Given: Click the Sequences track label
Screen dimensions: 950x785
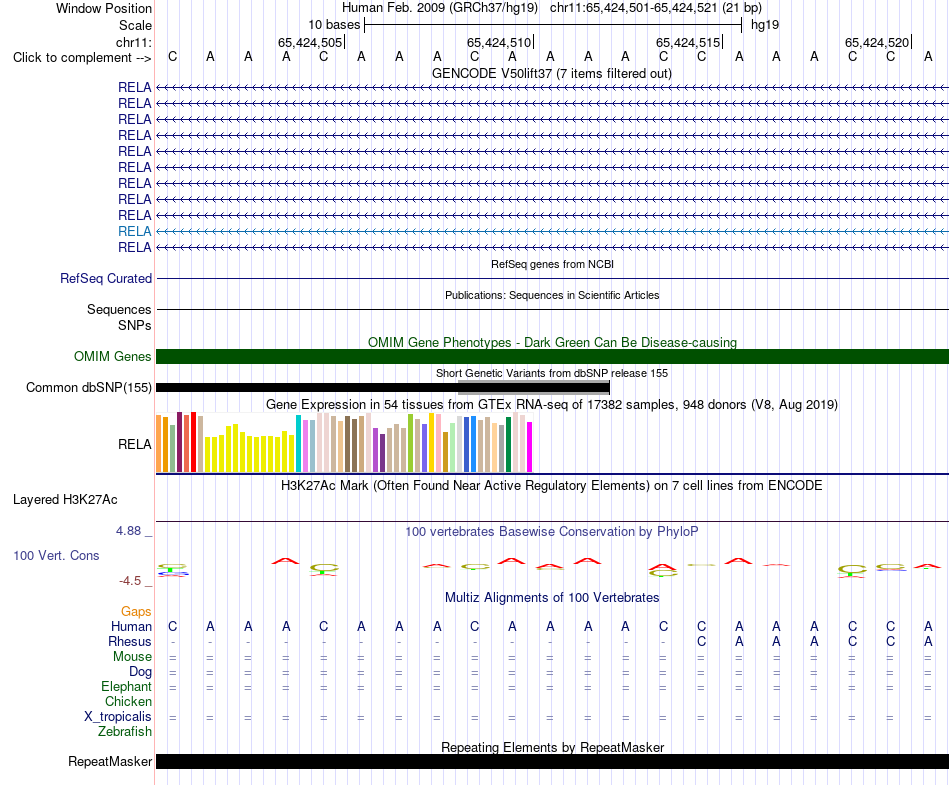Looking at the screenshot, I should point(119,310).
